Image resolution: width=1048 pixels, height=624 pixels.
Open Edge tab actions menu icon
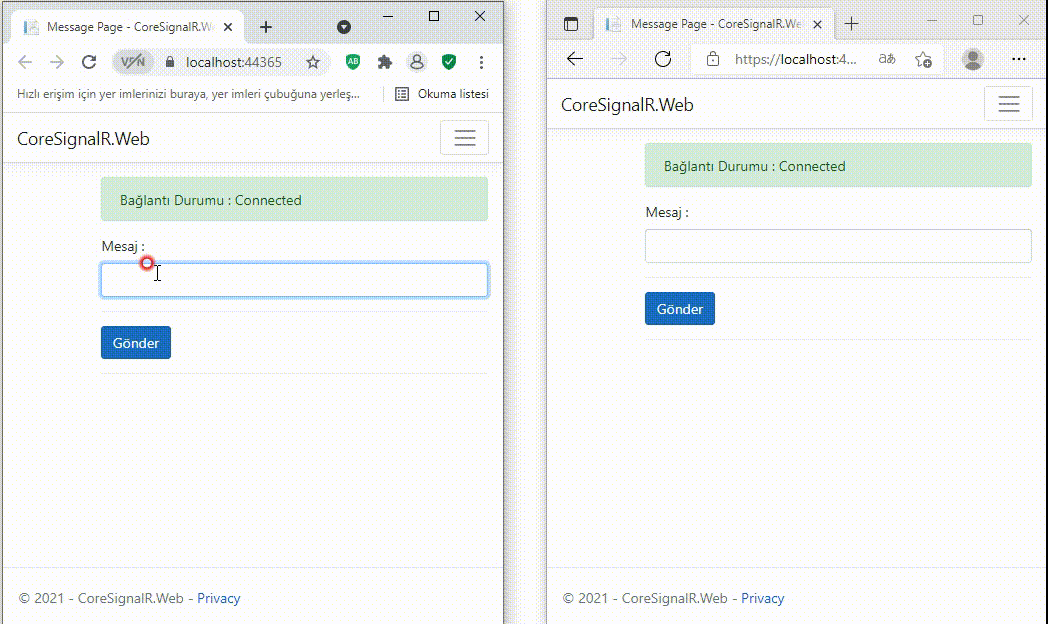(x=571, y=24)
